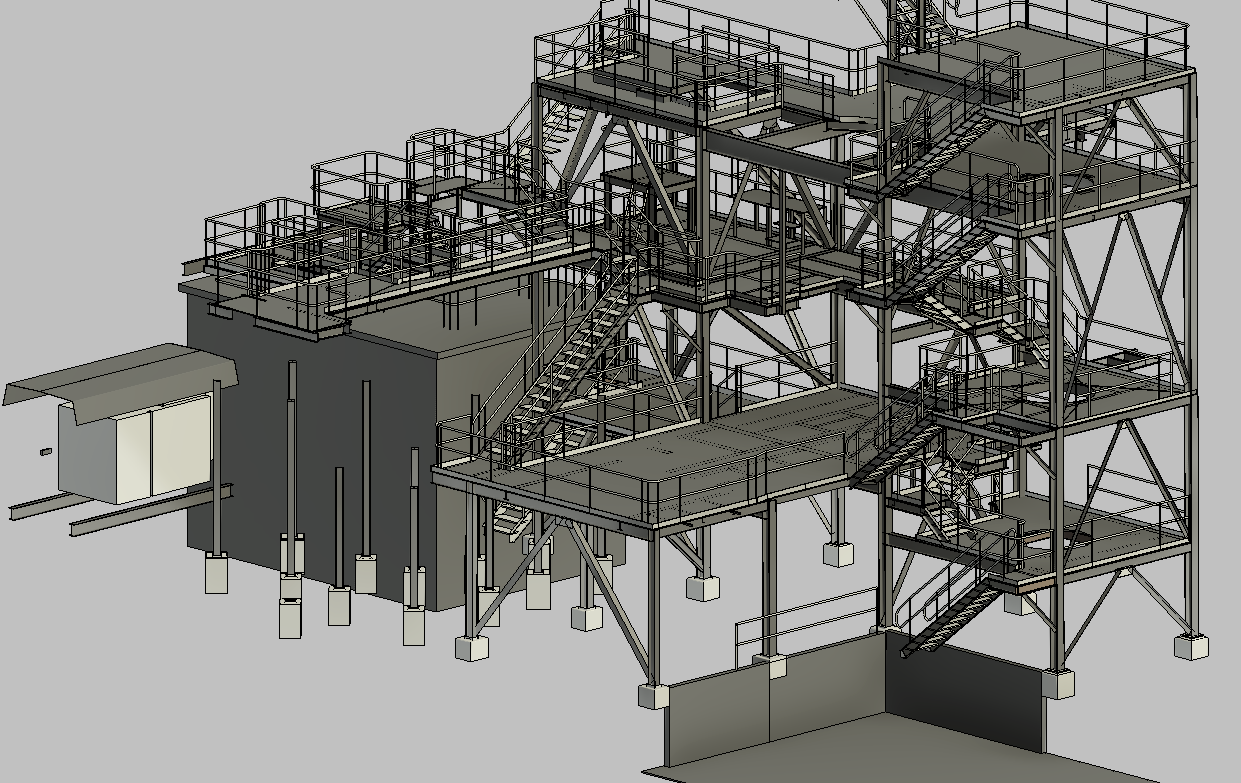Image resolution: width=1241 pixels, height=783 pixels.
Task: Select the far-right concrete column footing
Action: [x=1191, y=646]
